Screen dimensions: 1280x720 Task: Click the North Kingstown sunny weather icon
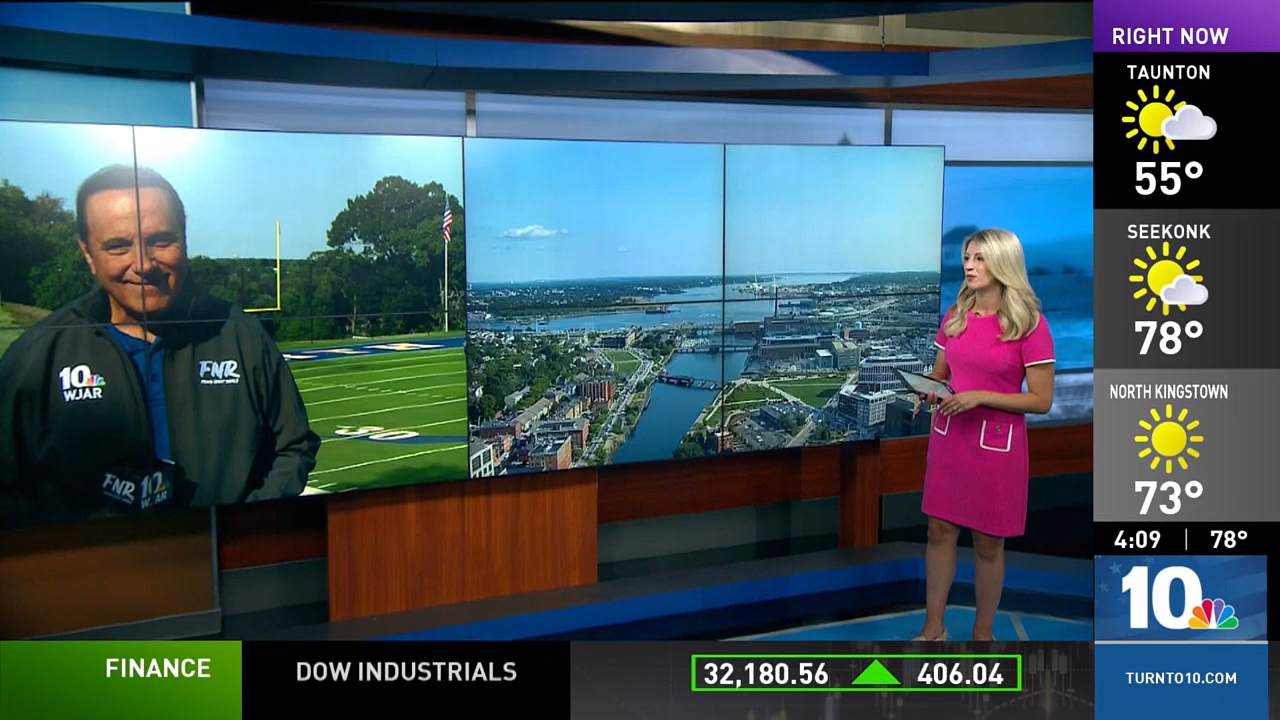[1168, 439]
